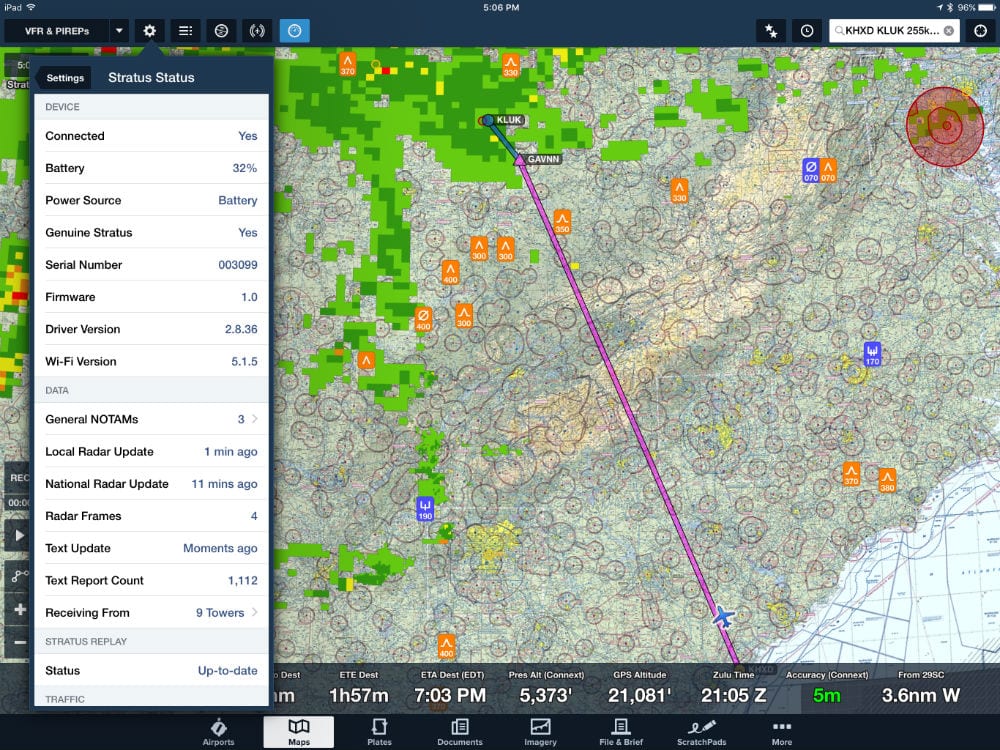
Task: Tap the Stratus Replay Status row
Action: click(151, 670)
